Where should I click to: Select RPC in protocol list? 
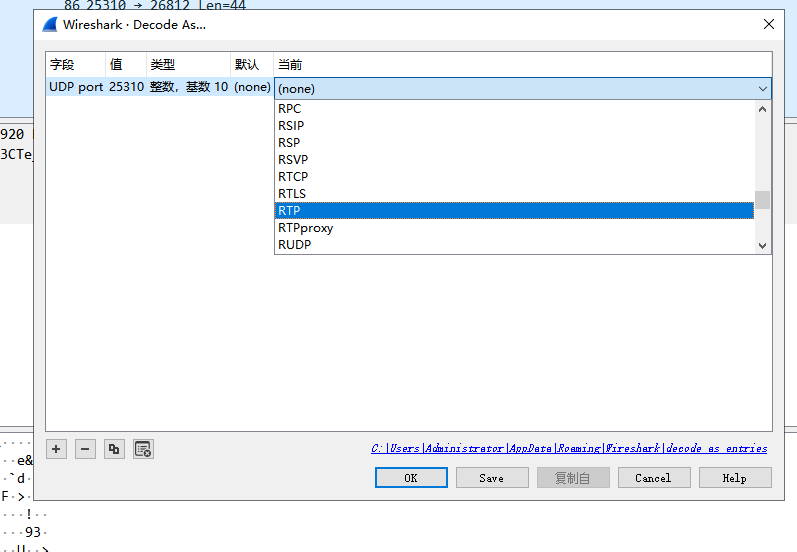point(514,109)
